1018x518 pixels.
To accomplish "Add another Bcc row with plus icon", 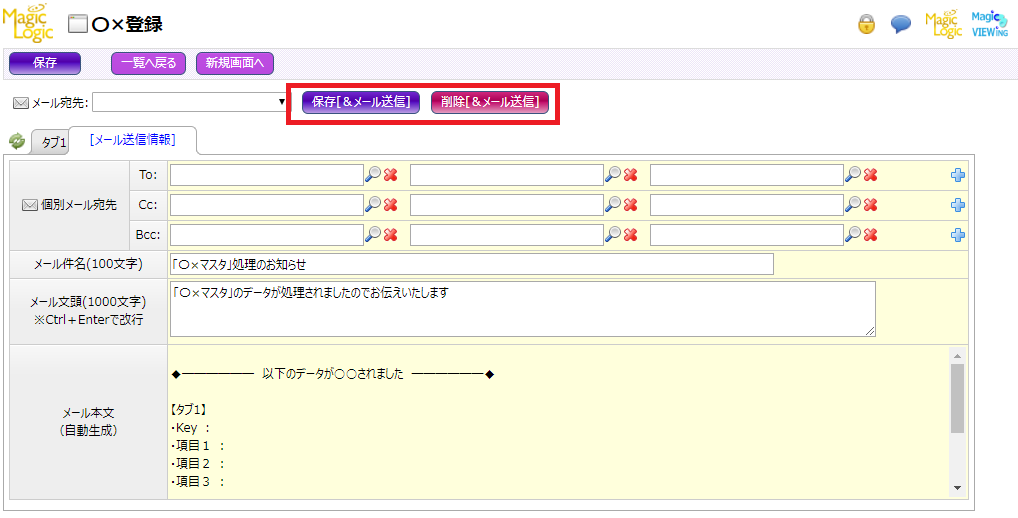I will point(957,235).
